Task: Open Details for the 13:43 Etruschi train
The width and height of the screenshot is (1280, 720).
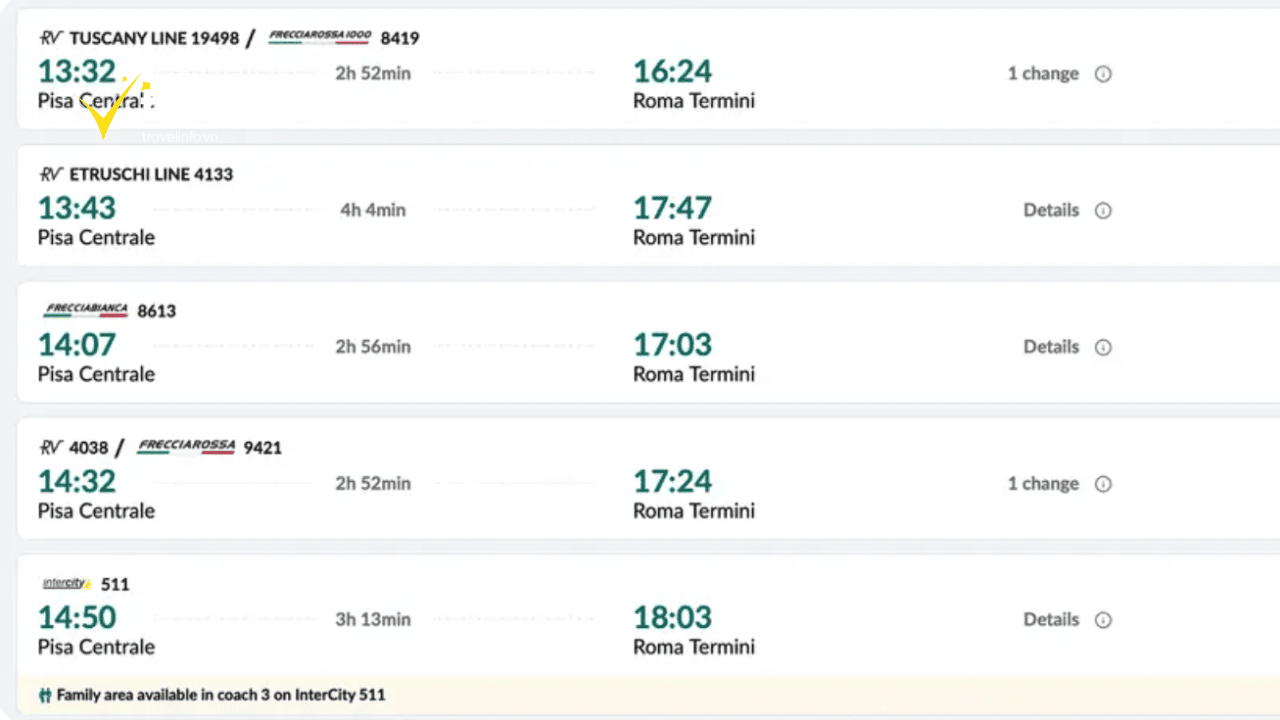Action: [x=1051, y=210]
